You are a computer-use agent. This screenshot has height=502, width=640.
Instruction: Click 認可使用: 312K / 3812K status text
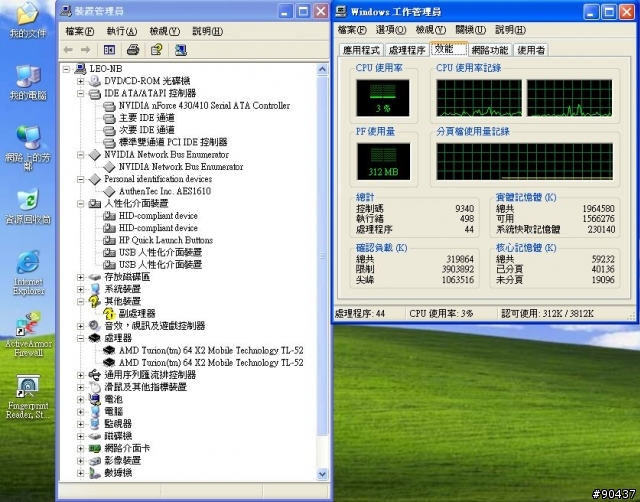click(547, 313)
